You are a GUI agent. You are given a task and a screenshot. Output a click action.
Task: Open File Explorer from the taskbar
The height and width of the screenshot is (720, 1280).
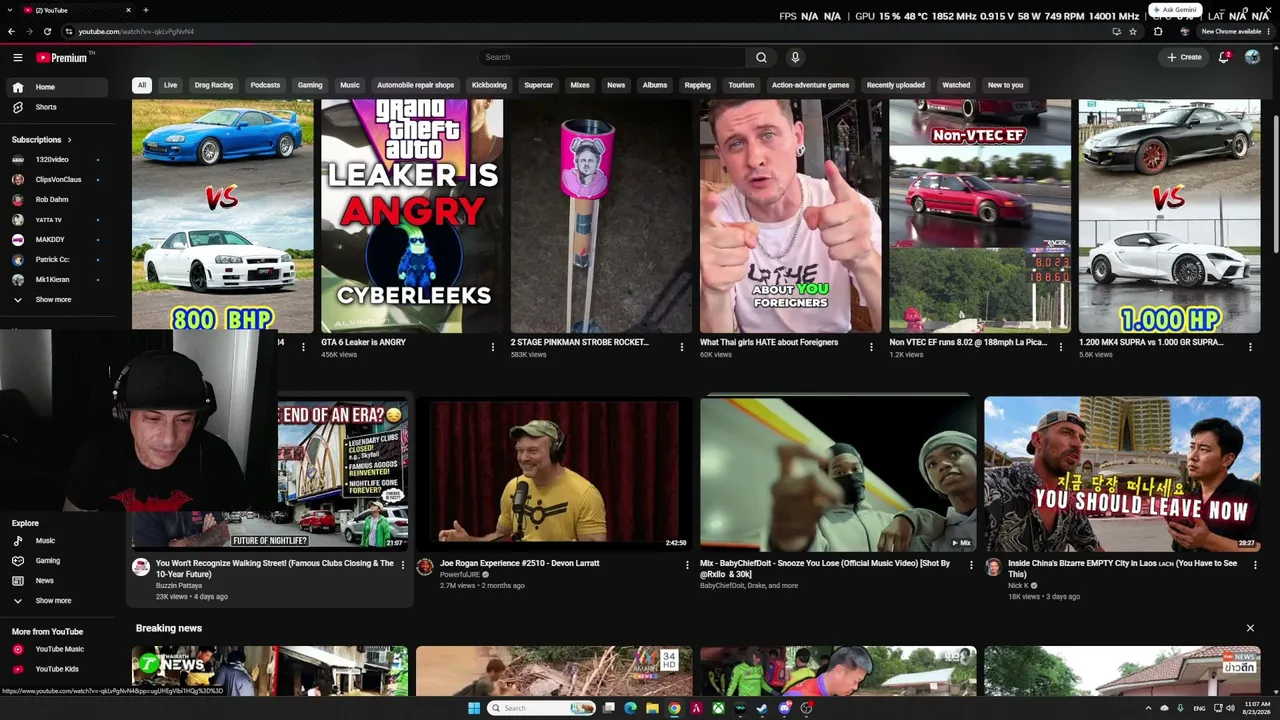[x=652, y=708]
